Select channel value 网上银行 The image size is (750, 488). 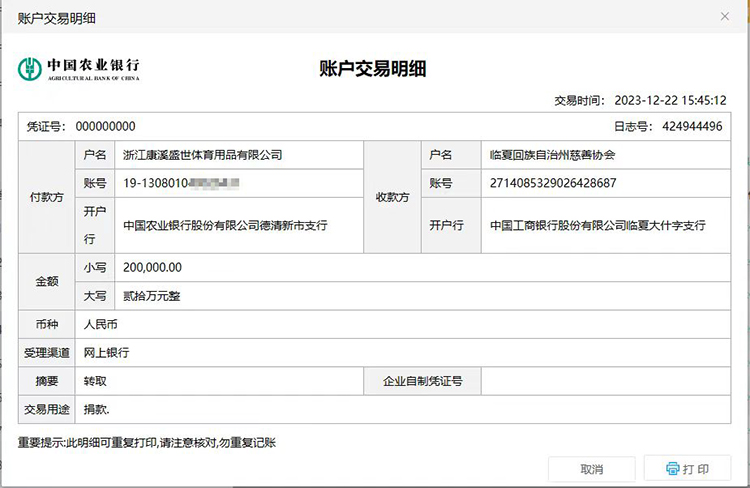[x=107, y=353]
